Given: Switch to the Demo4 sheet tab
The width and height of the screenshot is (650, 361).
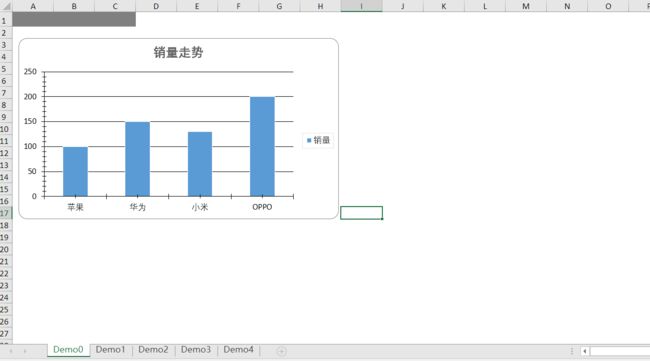Looking at the screenshot, I should [238, 350].
